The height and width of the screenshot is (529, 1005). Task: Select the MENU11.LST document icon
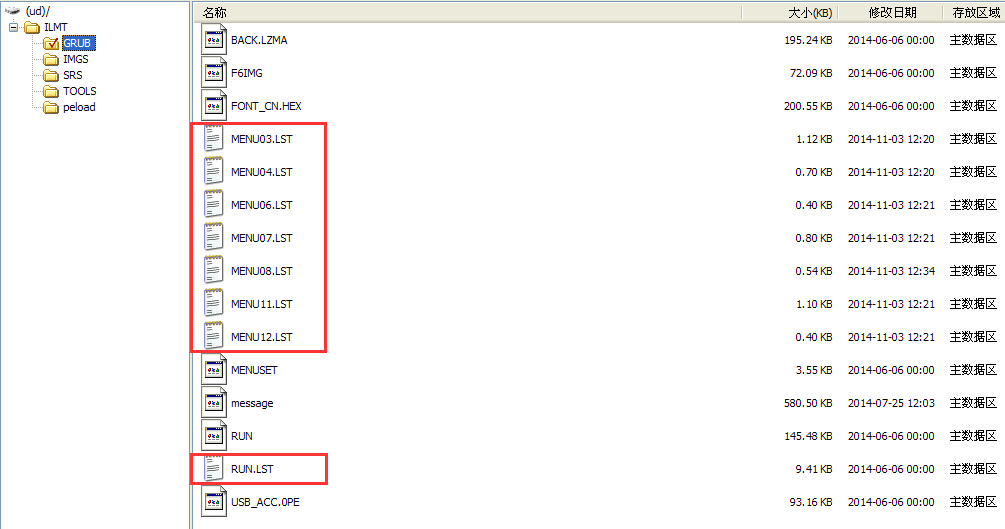tap(213, 304)
